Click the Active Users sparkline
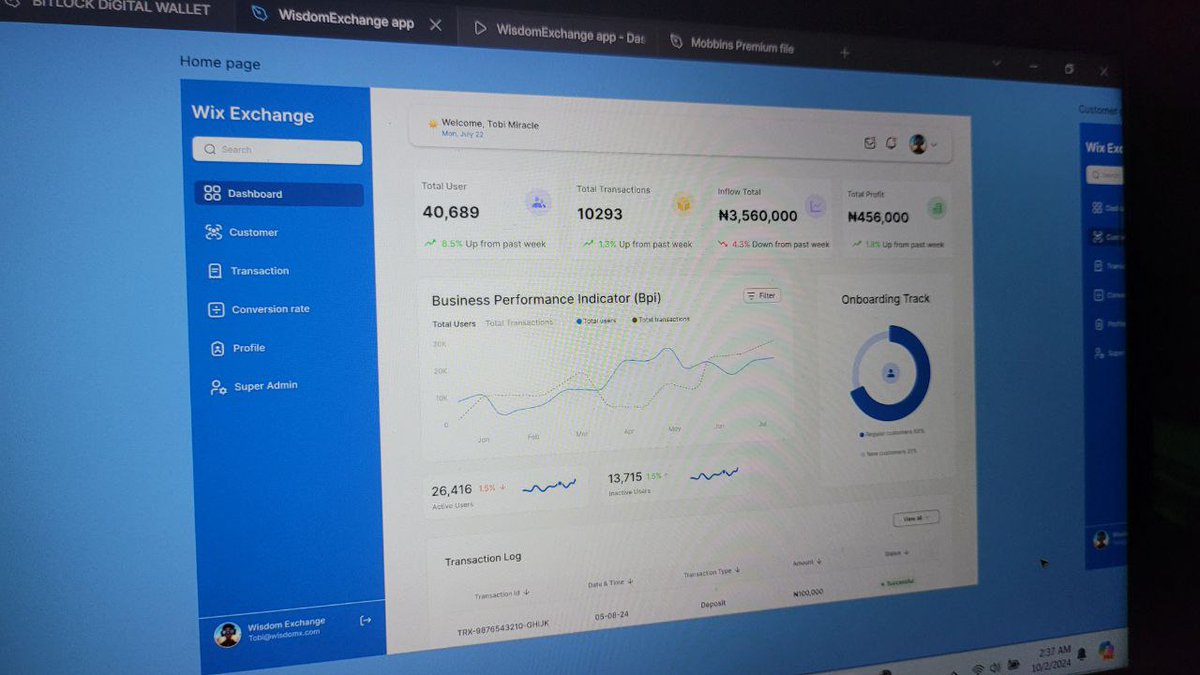Screen dimensions: 1200x675 pyautogui.click(x=549, y=486)
